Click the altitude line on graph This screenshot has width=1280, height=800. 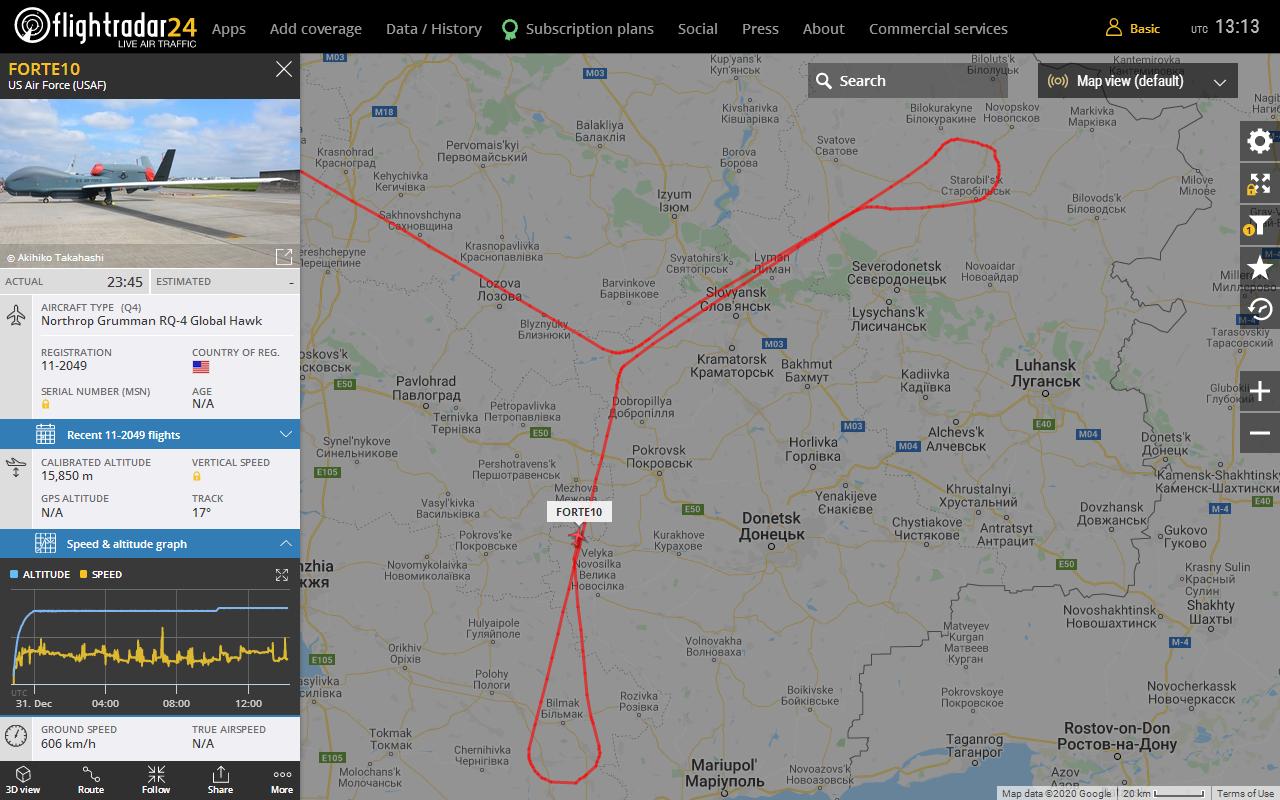150,609
